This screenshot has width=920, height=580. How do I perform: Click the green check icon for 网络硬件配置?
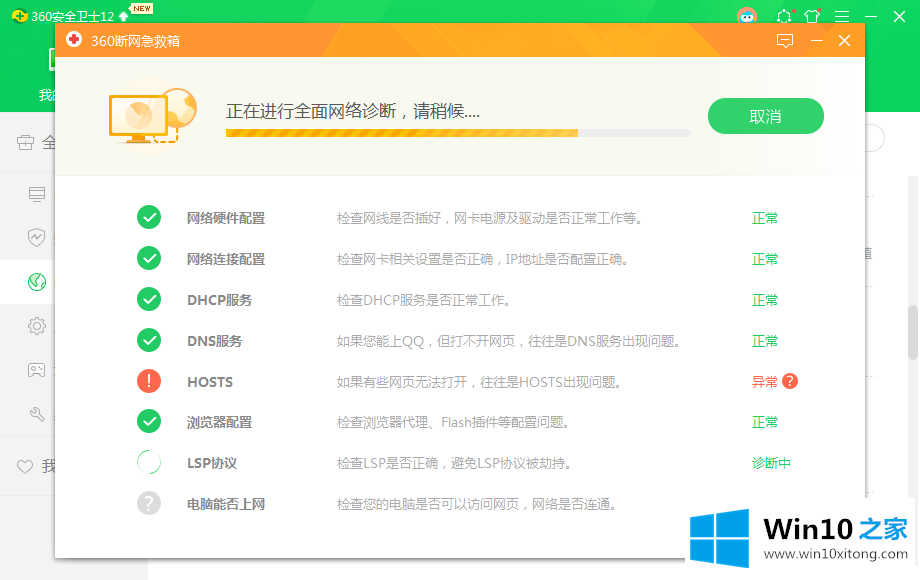coord(149,218)
